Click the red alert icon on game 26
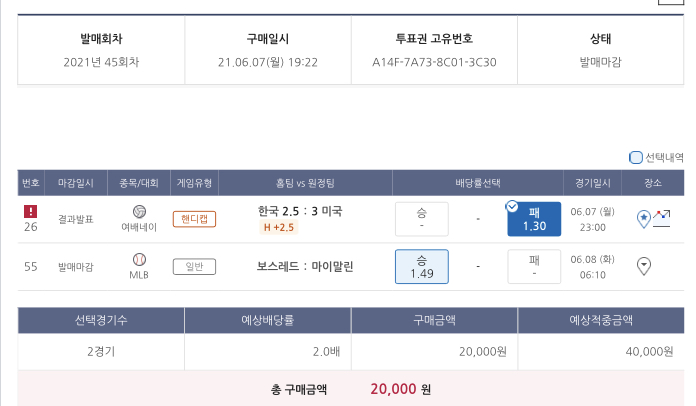Image resolution: width=696 pixels, height=406 pixels. (x=31, y=211)
